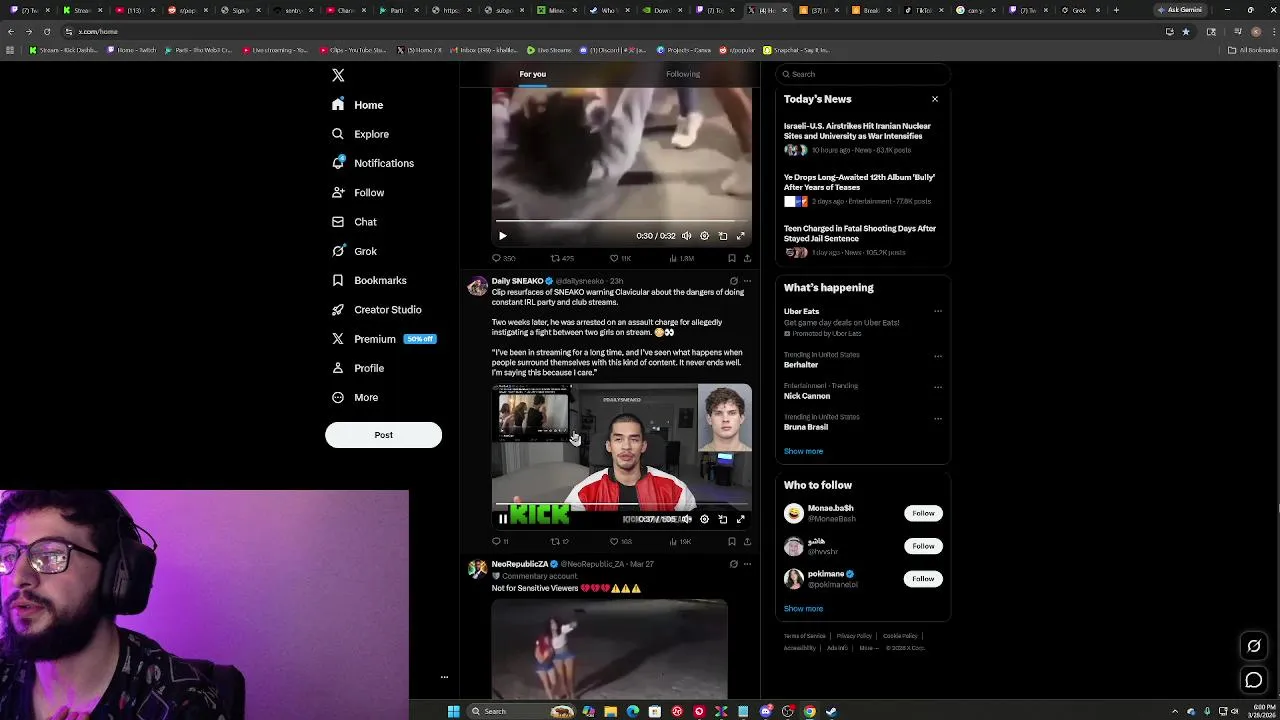Open more options for Nick Cannon trend
Viewport: 1280px width, 720px height.
click(x=938, y=386)
